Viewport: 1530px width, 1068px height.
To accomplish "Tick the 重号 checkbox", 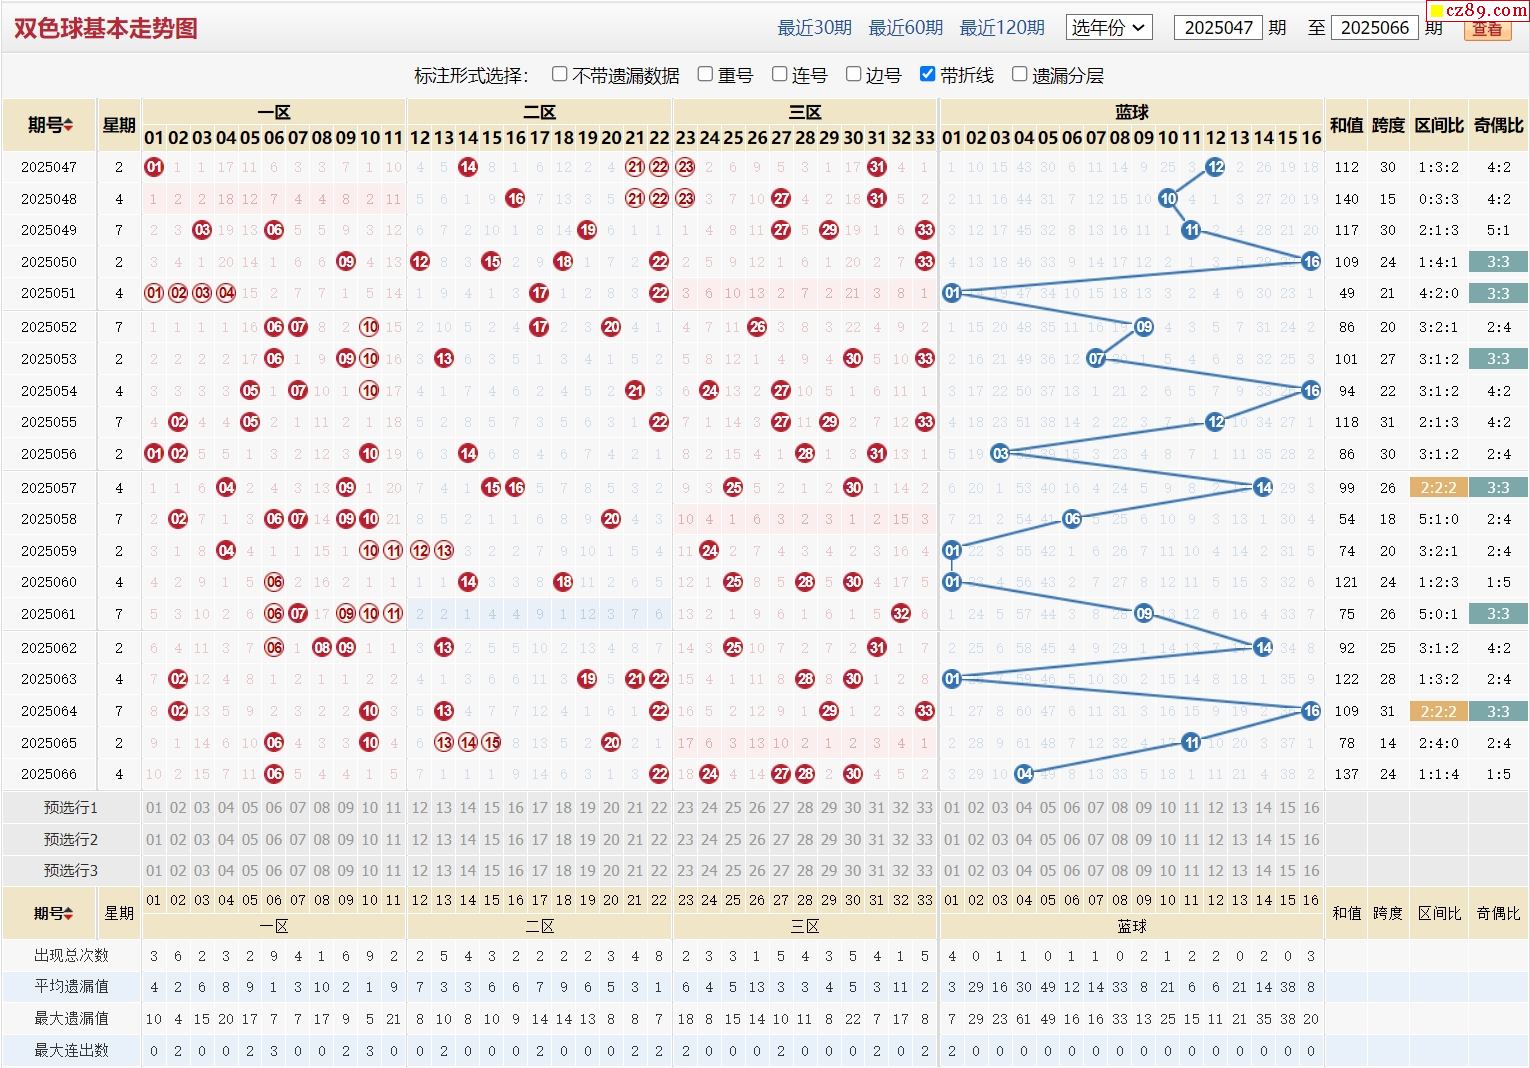I will 705,74.
